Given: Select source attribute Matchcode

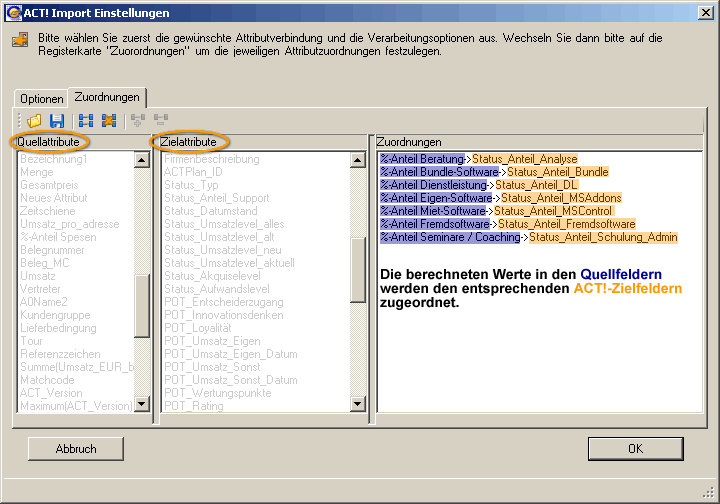Looking at the screenshot, I should 47,380.
